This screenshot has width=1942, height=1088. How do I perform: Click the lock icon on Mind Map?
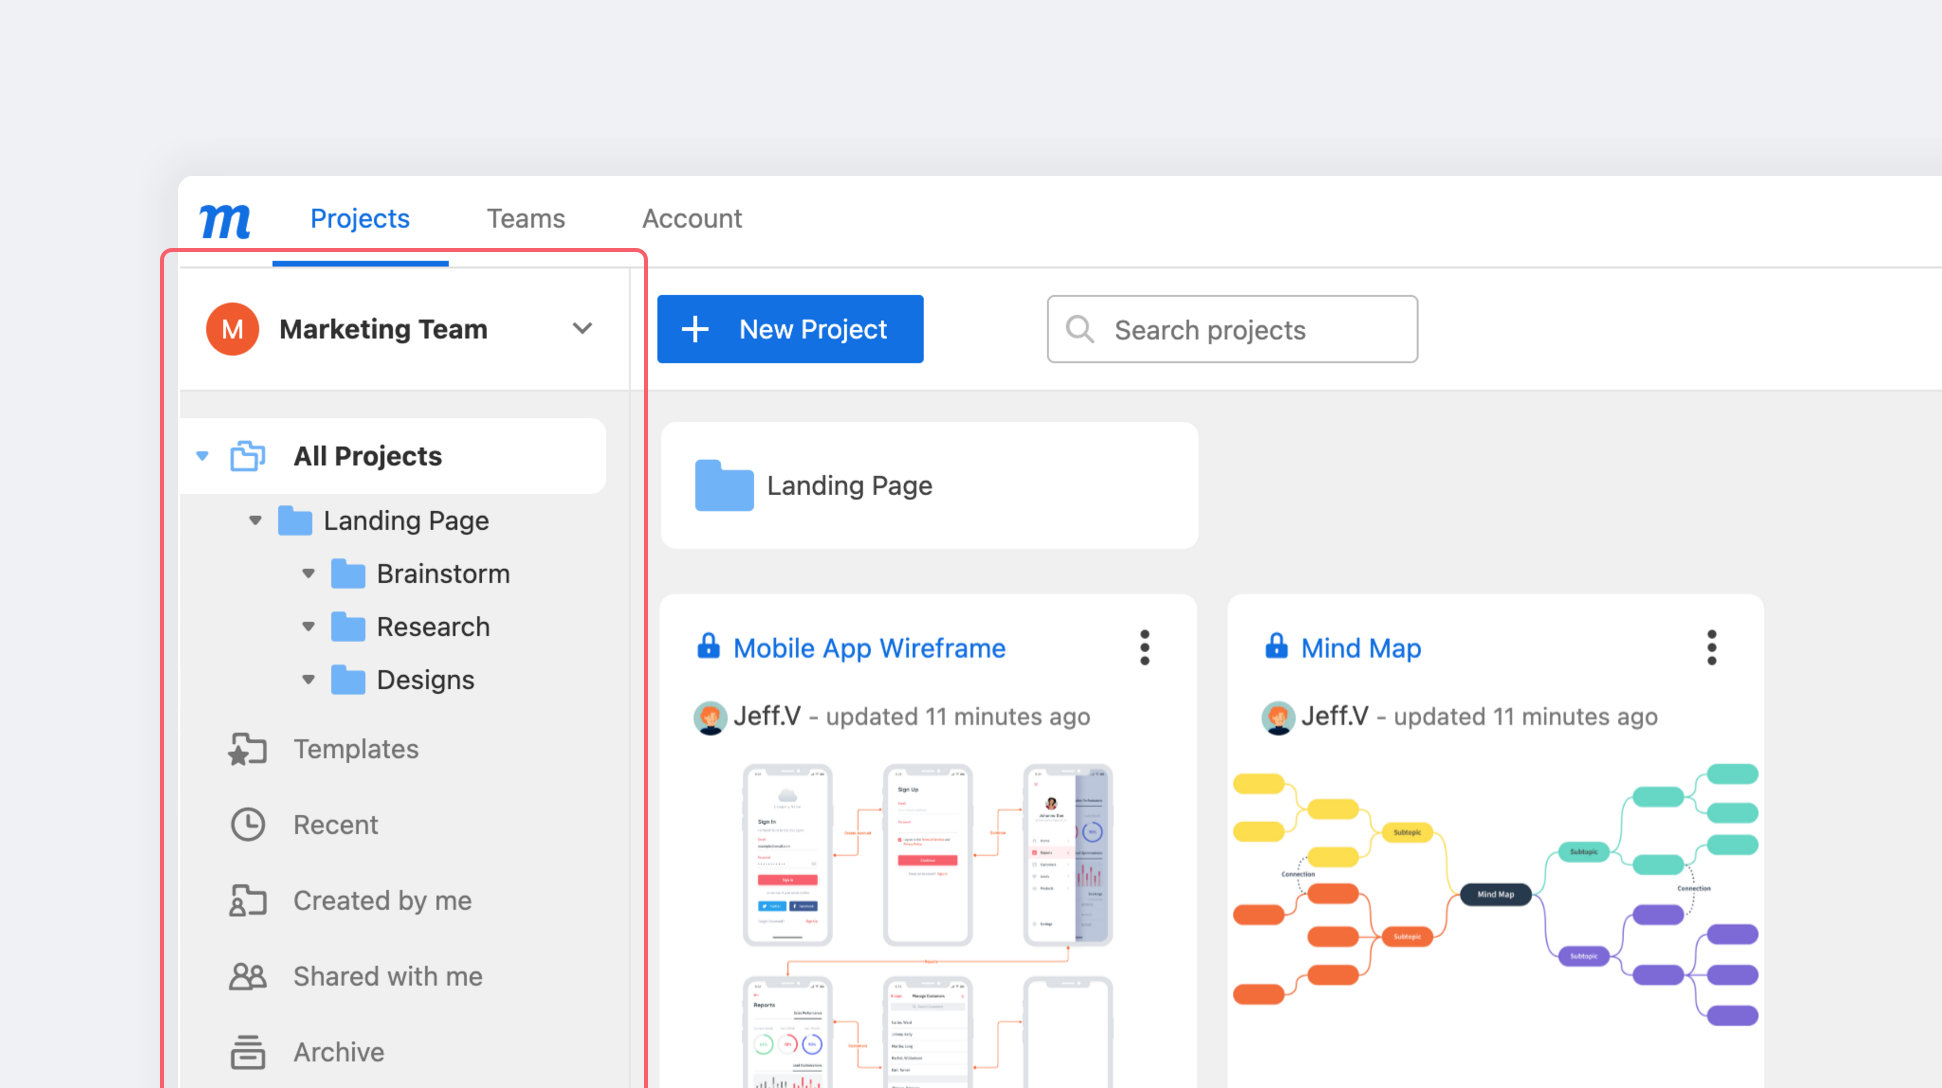[1276, 647]
